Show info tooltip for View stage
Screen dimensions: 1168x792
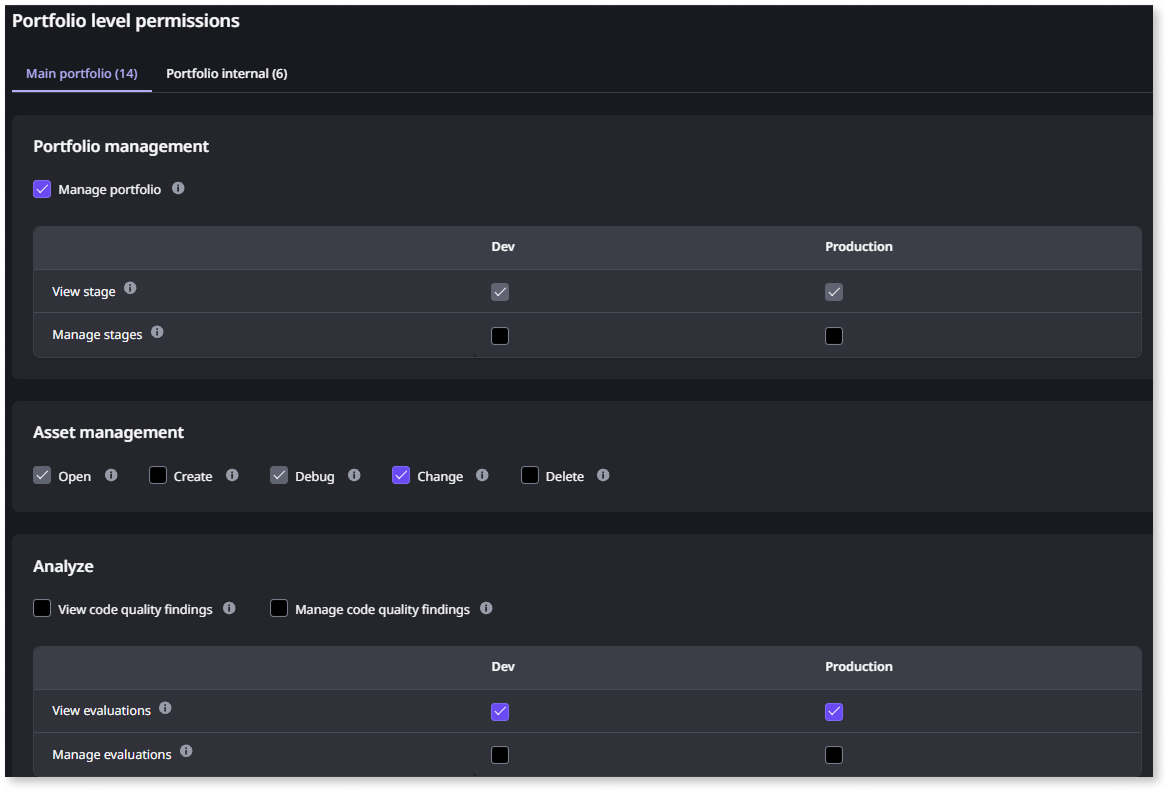[130, 288]
